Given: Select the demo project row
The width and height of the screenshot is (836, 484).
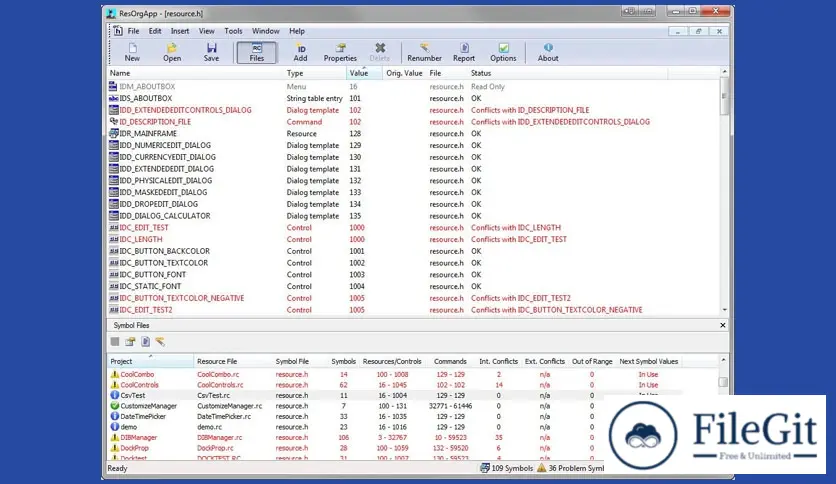Looking at the screenshot, I should (356, 427).
